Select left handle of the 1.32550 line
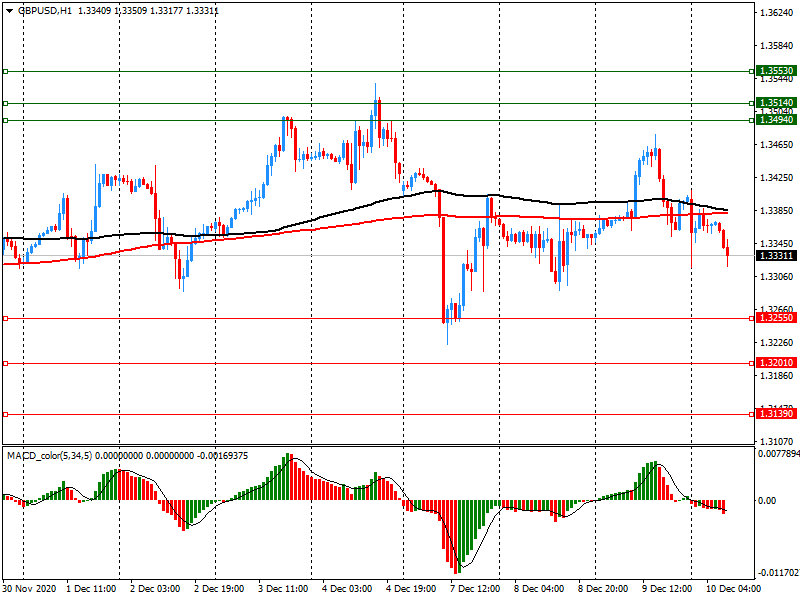Image resolution: width=800 pixels, height=600 pixels. click(x=5, y=318)
